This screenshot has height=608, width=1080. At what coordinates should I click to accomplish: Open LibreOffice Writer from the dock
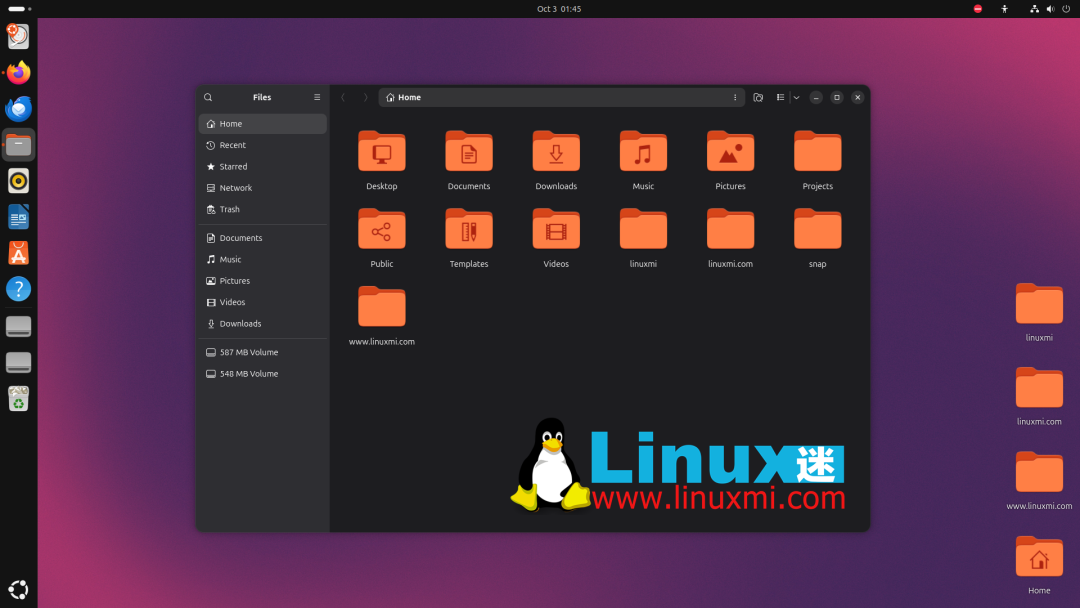tap(19, 218)
